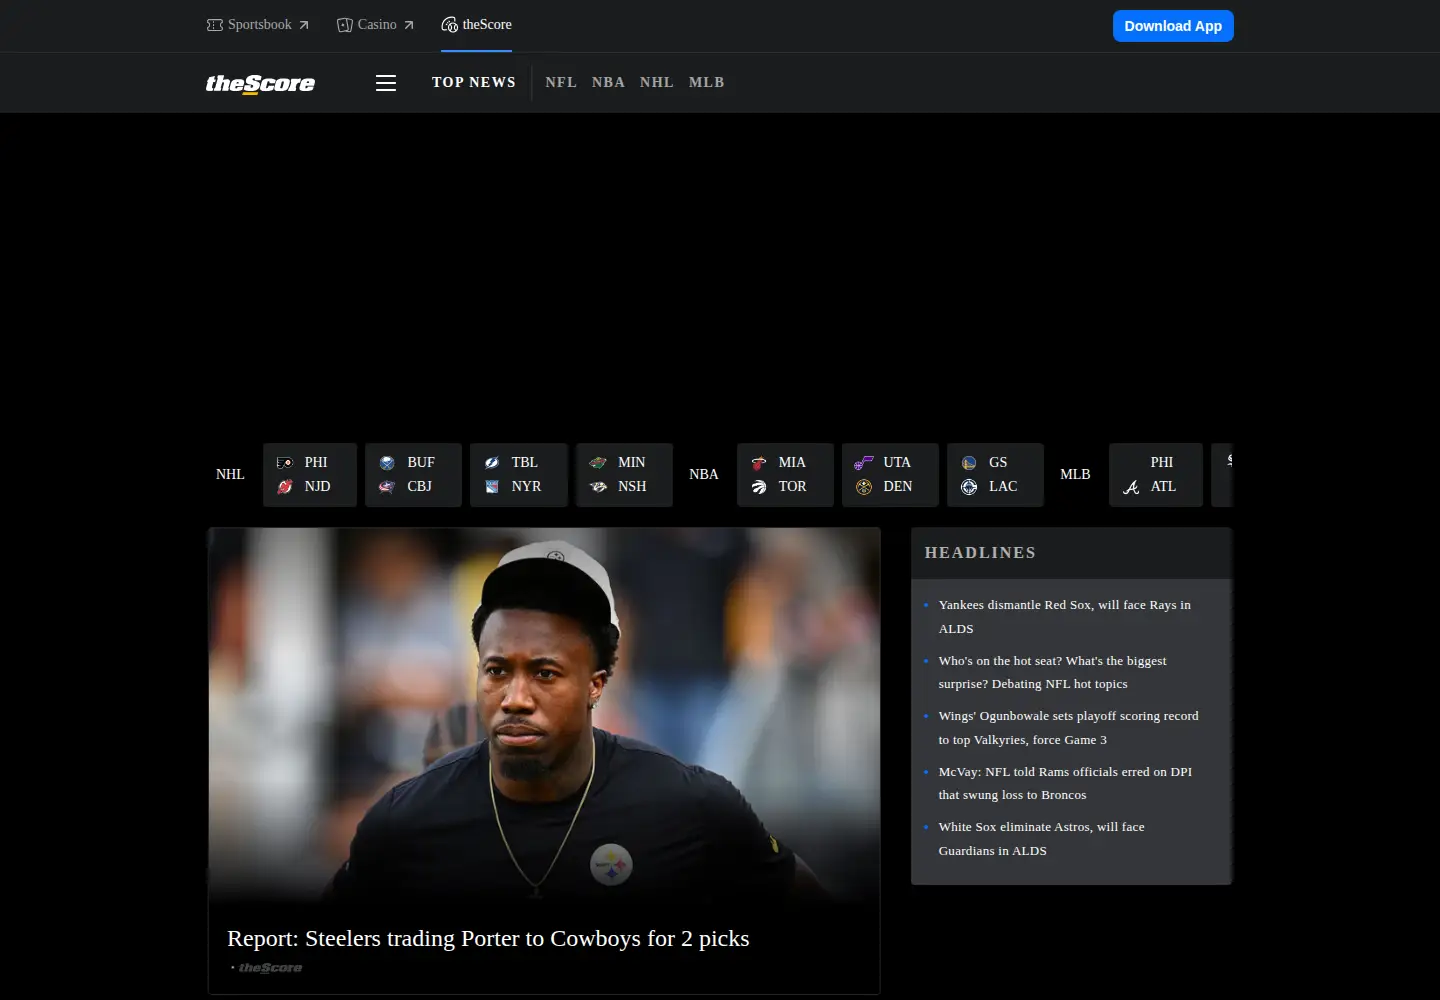Image resolution: width=1440 pixels, height=1000 pixels.
Task: Select the NHL scoreboard league label
Action: click(230, 475)
